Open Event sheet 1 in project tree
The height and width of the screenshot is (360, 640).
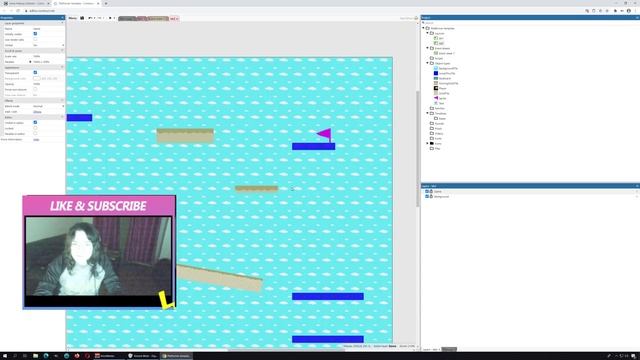pyautogui.click(x=446, y=53)
